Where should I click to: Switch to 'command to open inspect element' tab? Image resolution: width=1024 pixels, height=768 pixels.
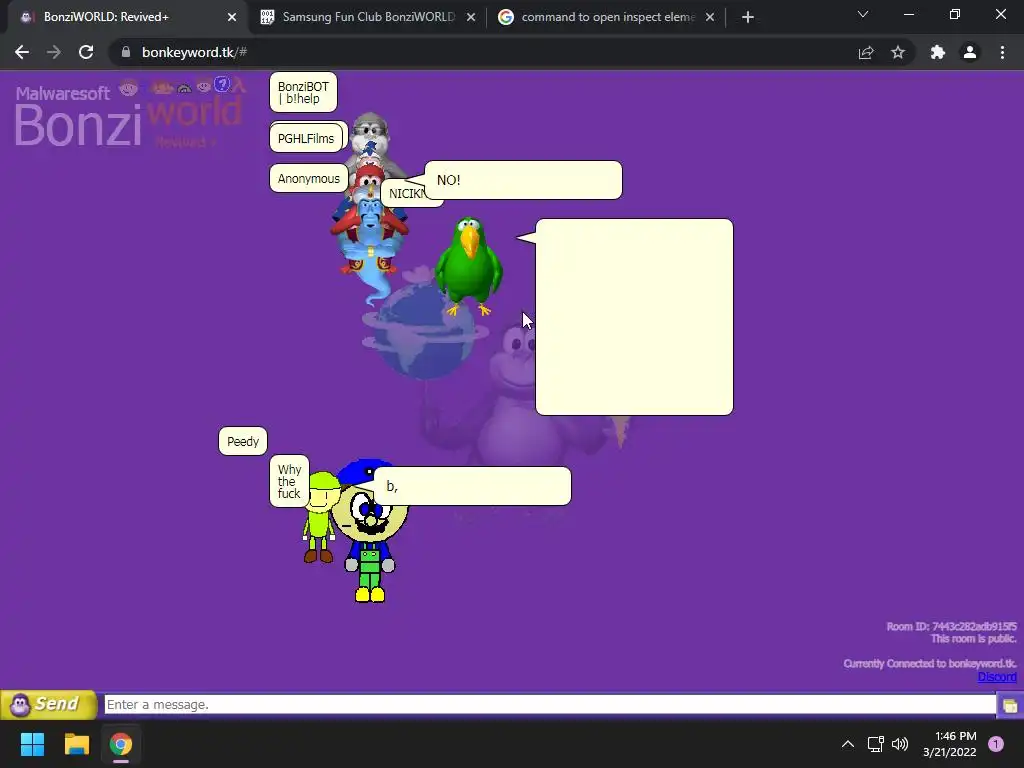point(607,17)
